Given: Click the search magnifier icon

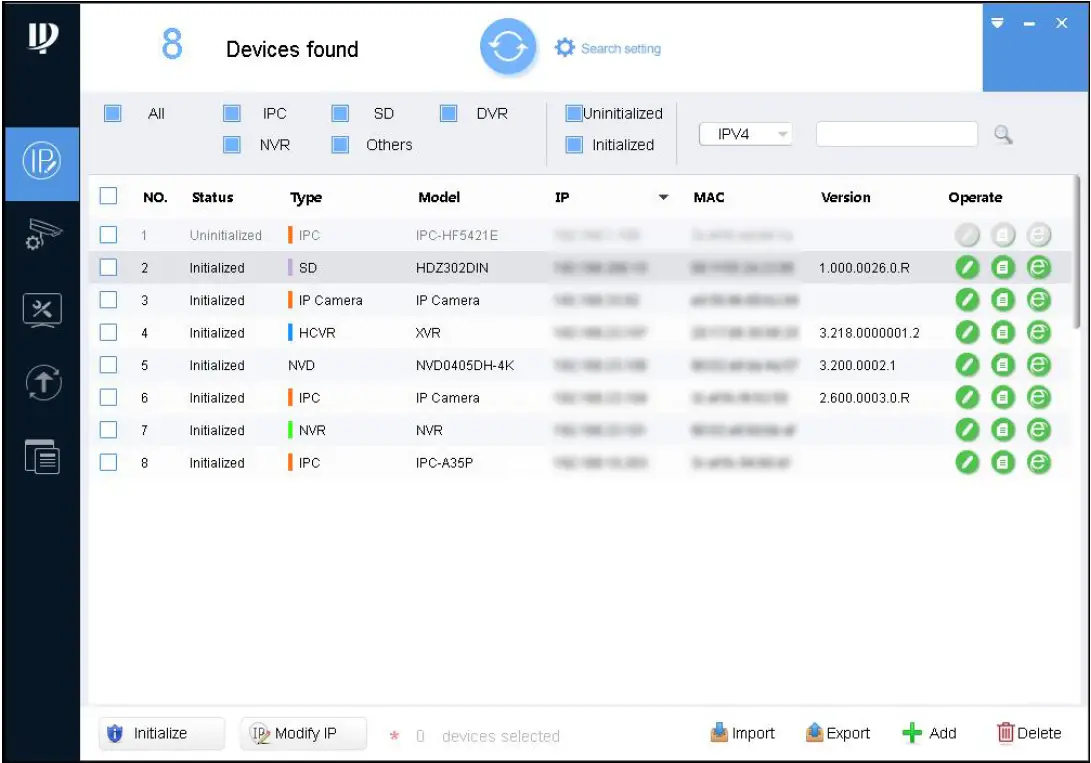Looking at the screenshot, I should 1002,135.
